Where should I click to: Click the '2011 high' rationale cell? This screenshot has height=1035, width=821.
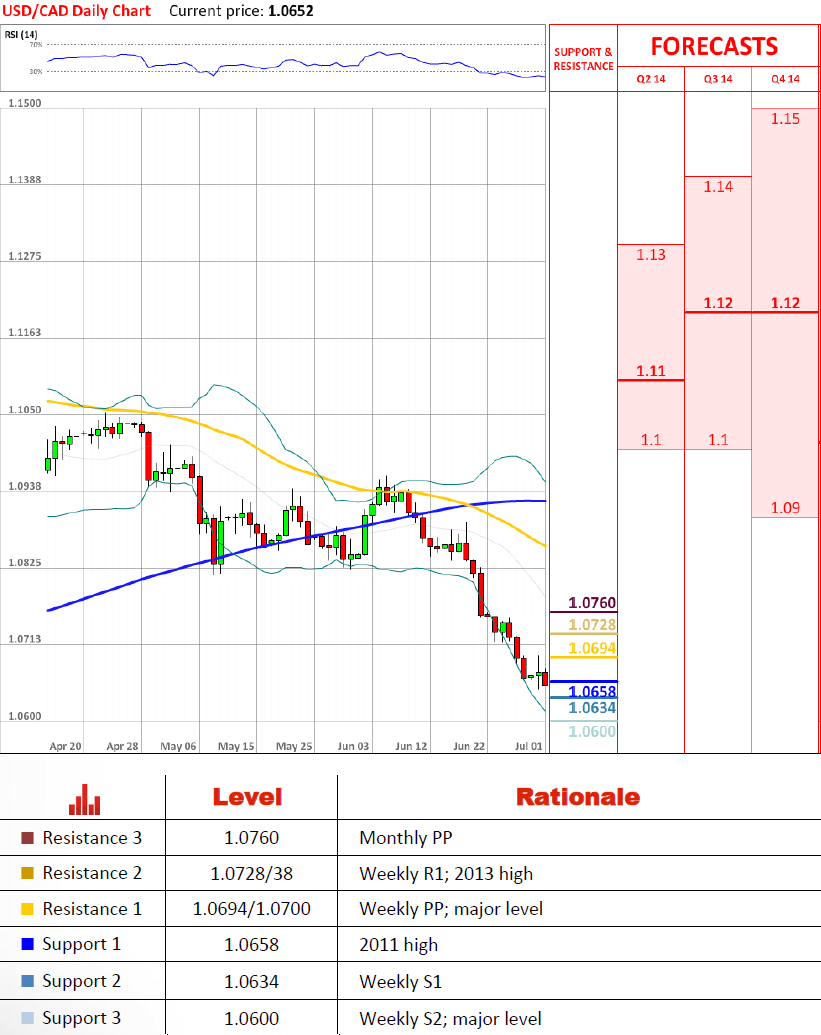(x=399, y=945)
